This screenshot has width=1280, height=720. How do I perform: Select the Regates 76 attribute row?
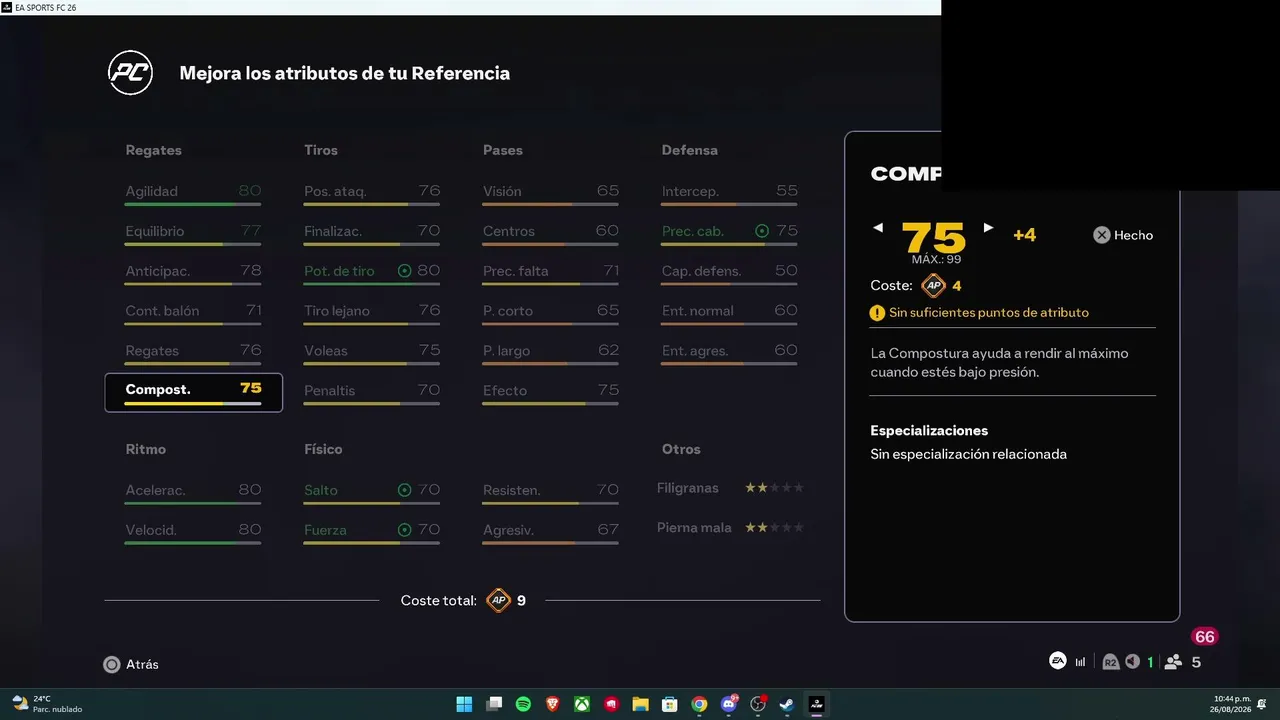pyautogui.click(x=193, y=353)
